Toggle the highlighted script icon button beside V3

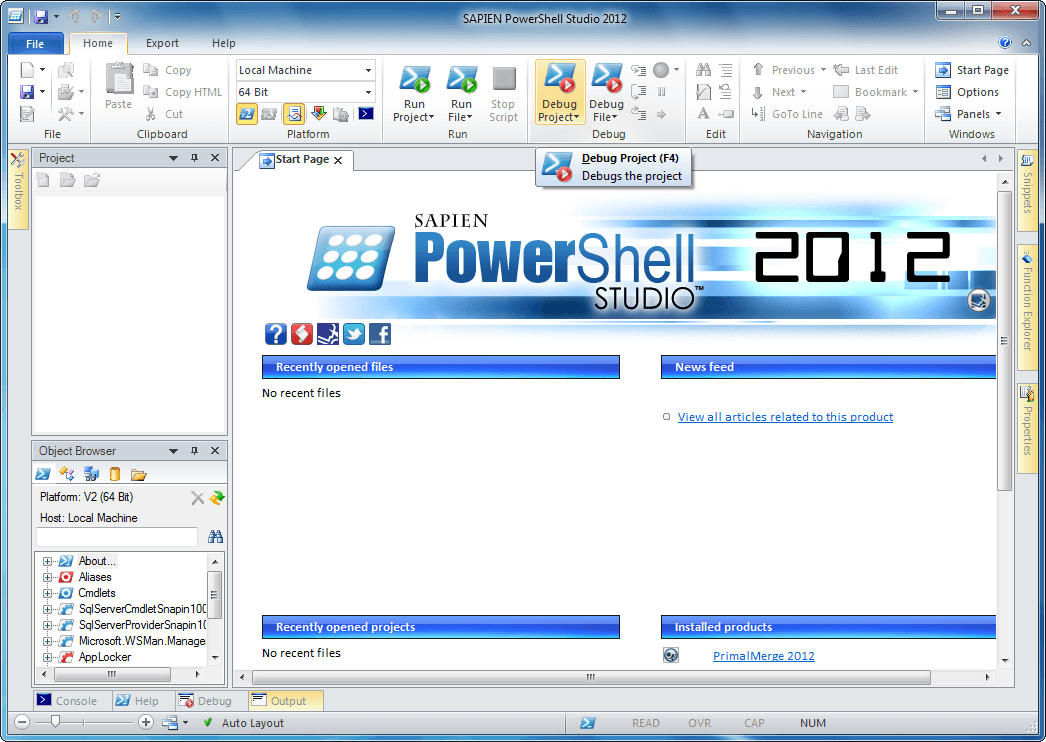[294, 114]
